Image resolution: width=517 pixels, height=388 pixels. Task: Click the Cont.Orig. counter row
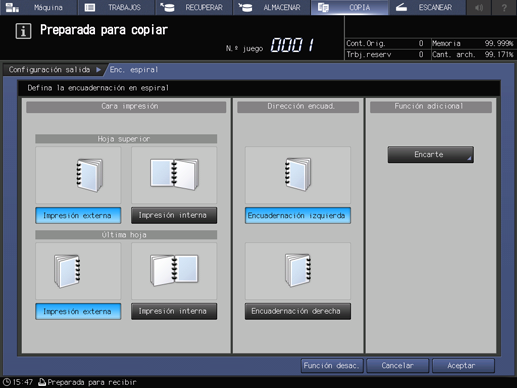coord(388,43)
